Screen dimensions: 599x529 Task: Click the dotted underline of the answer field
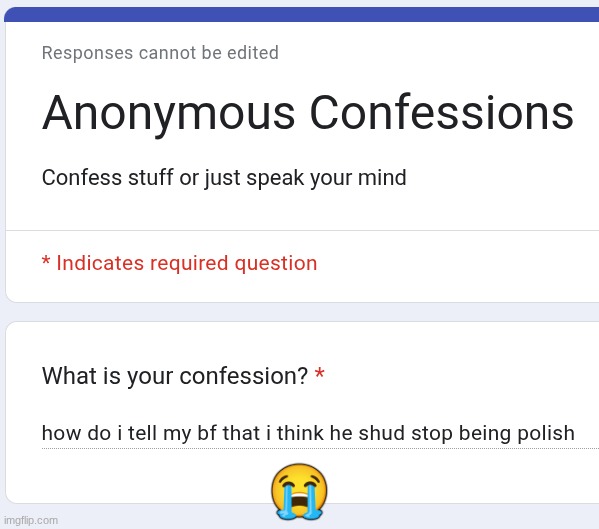point(320,449)
